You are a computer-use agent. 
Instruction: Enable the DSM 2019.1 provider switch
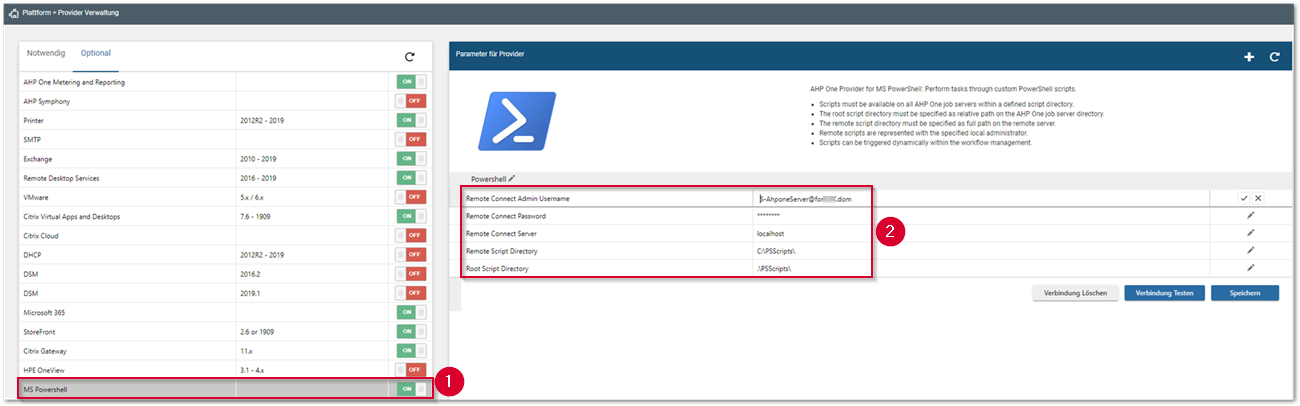point(411,293)
